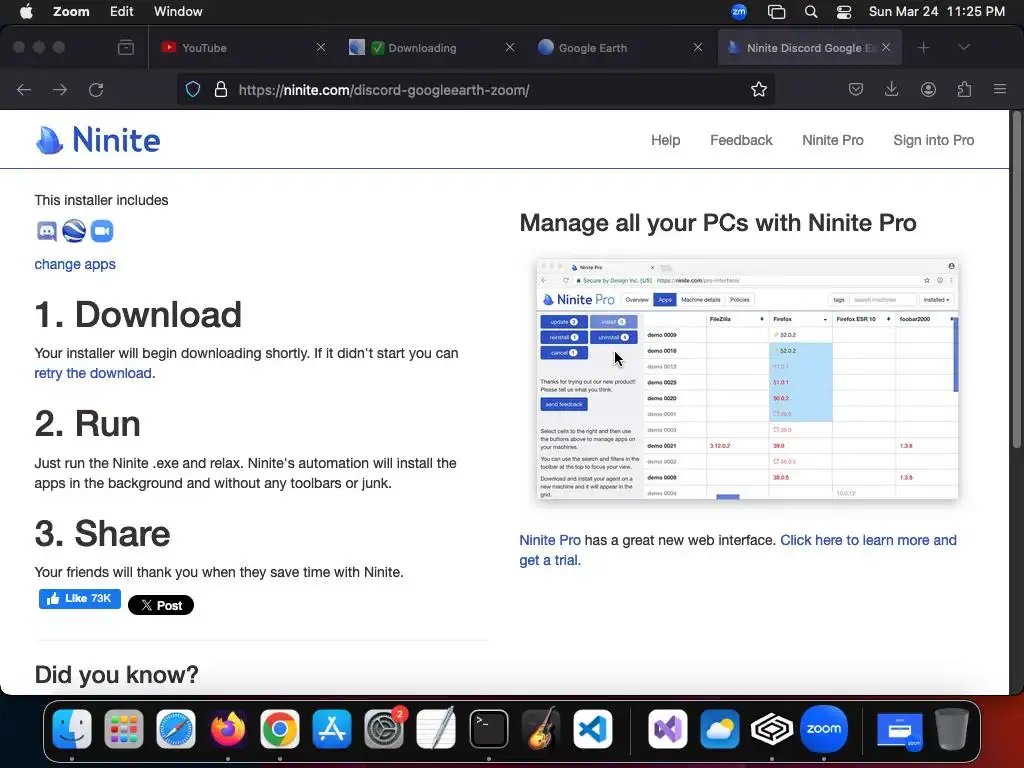This screenshot has height=768, width=1024.
Task: Click the change apps link
Action: (75, 264)
